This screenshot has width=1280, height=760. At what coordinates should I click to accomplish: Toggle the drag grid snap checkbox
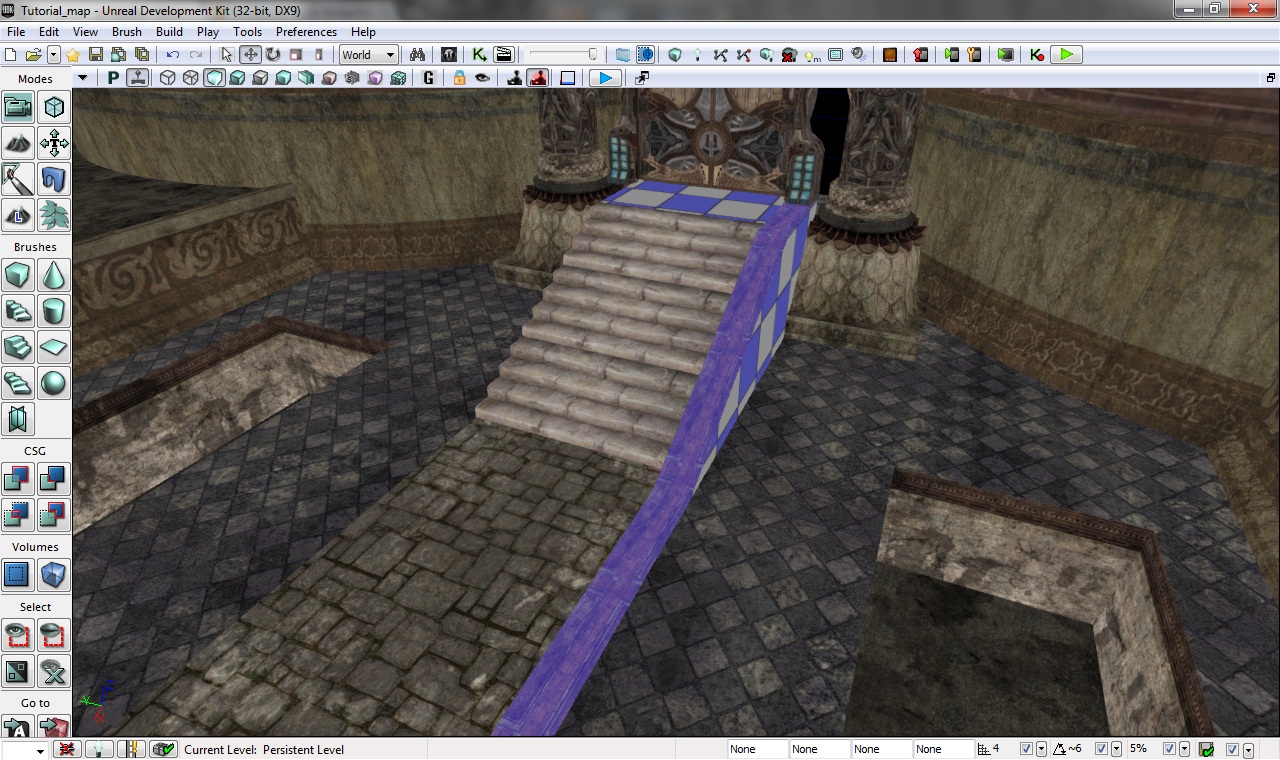pyautogui.click(x=1026, y=749)
